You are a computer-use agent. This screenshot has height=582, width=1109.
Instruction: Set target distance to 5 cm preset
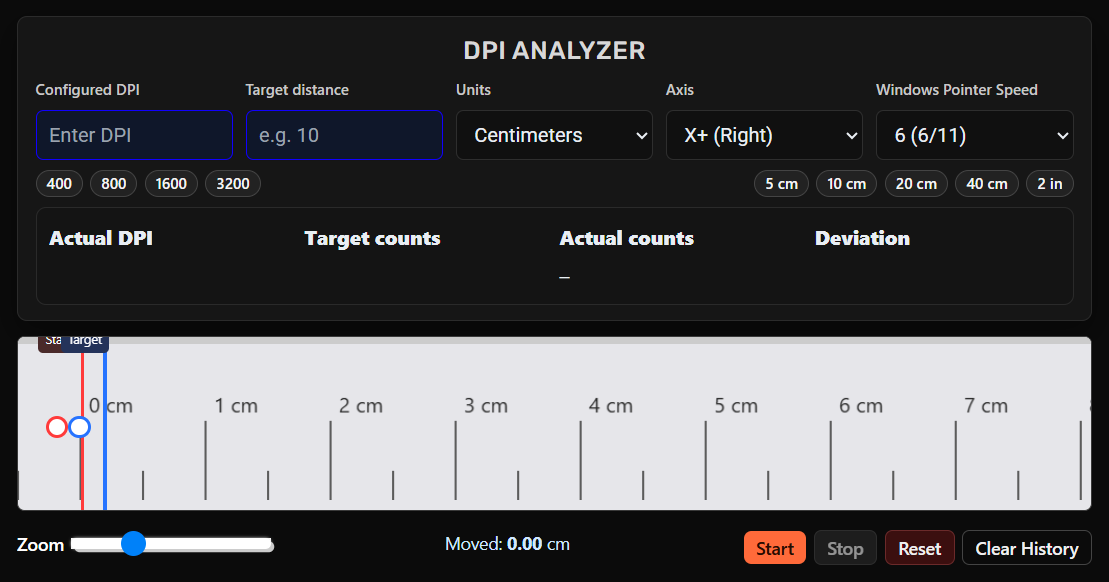(781, 183)
